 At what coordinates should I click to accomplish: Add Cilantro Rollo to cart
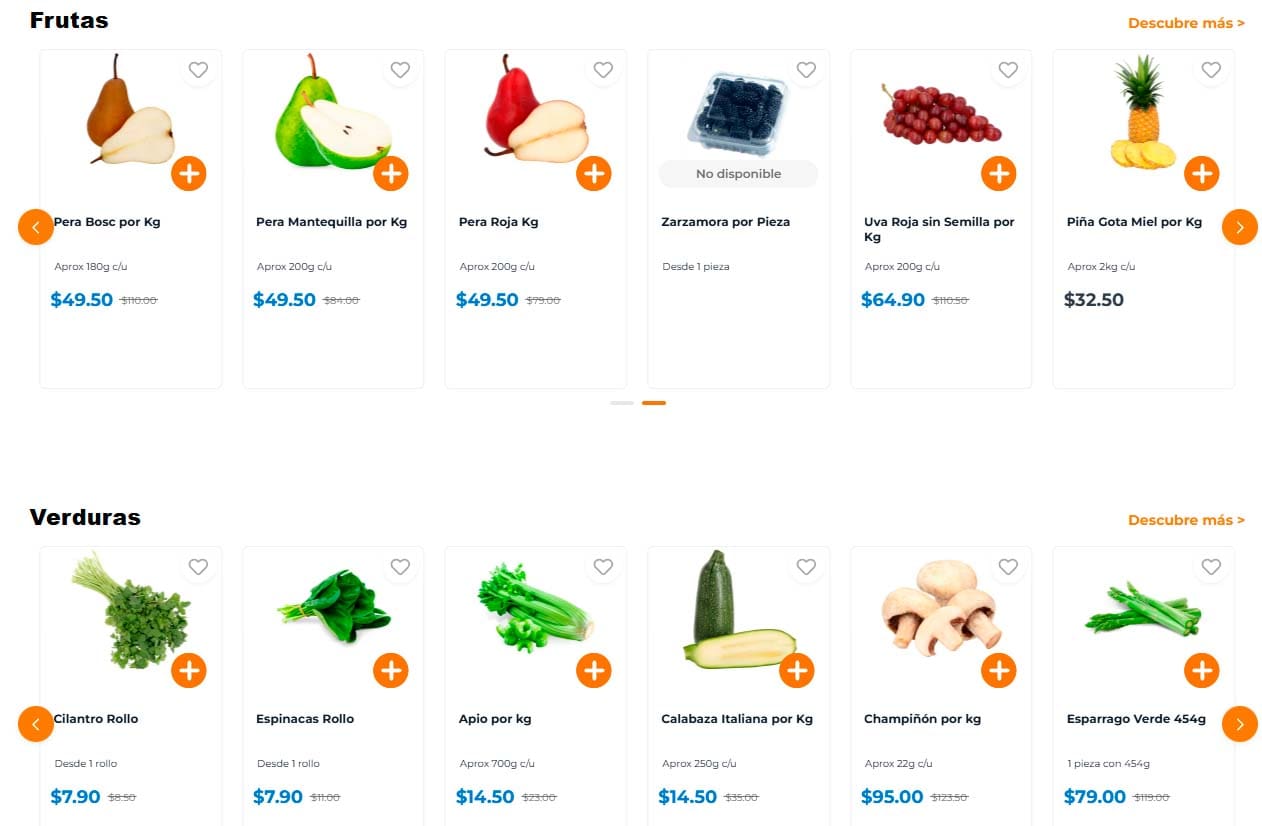coord(188,670)
